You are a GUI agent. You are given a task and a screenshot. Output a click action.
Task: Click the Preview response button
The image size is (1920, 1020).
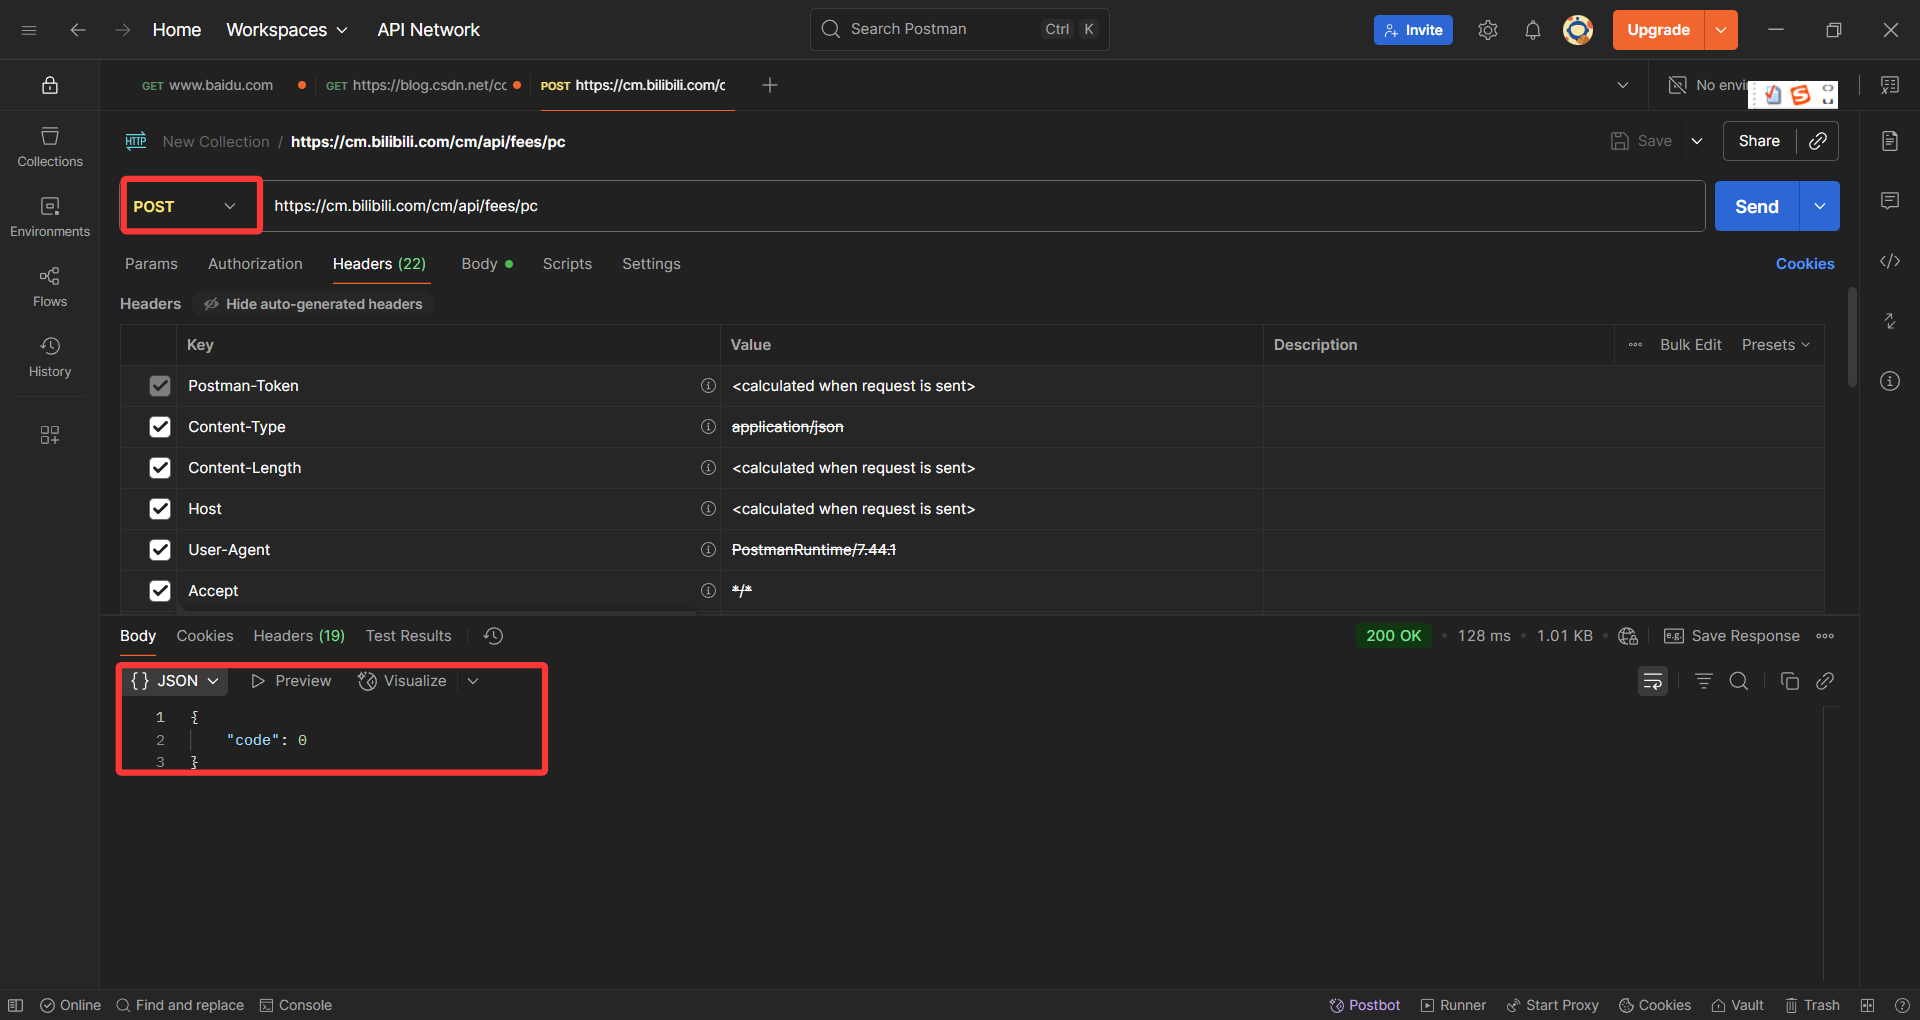coord(291,681)
